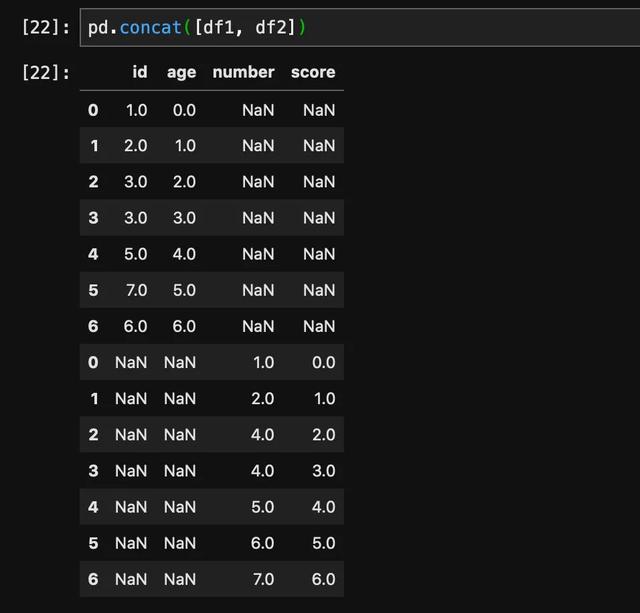Screen dimensions: 640x613
Task: Click the input prompt [22] beside the code
Action: coord(46,27)
